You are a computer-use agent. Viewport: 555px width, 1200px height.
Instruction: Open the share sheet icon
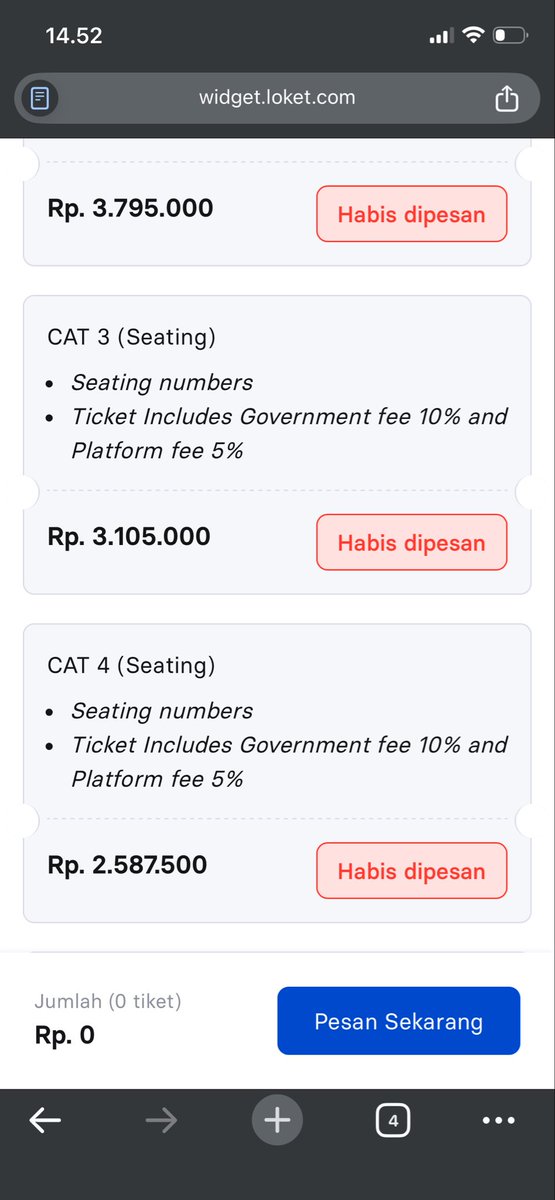(x=507, y=98)
